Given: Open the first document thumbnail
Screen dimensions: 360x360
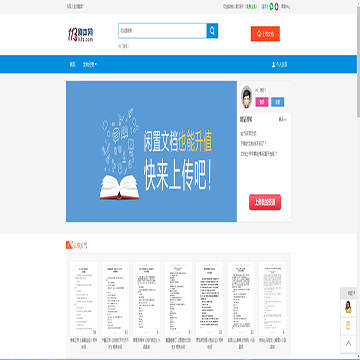Looking at the screenshot, I should point(84,298).
